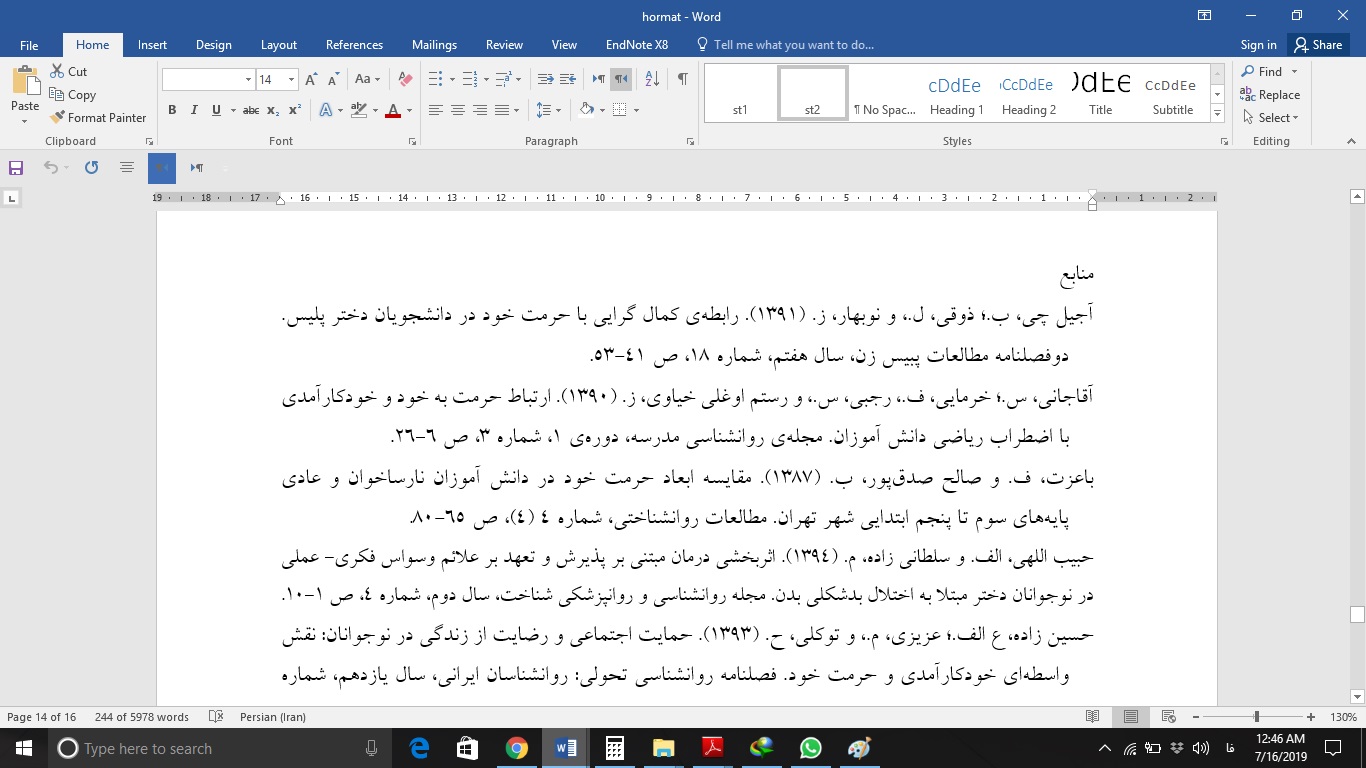
Task: Activate the Format Painter tool
Action: (98, 117)
